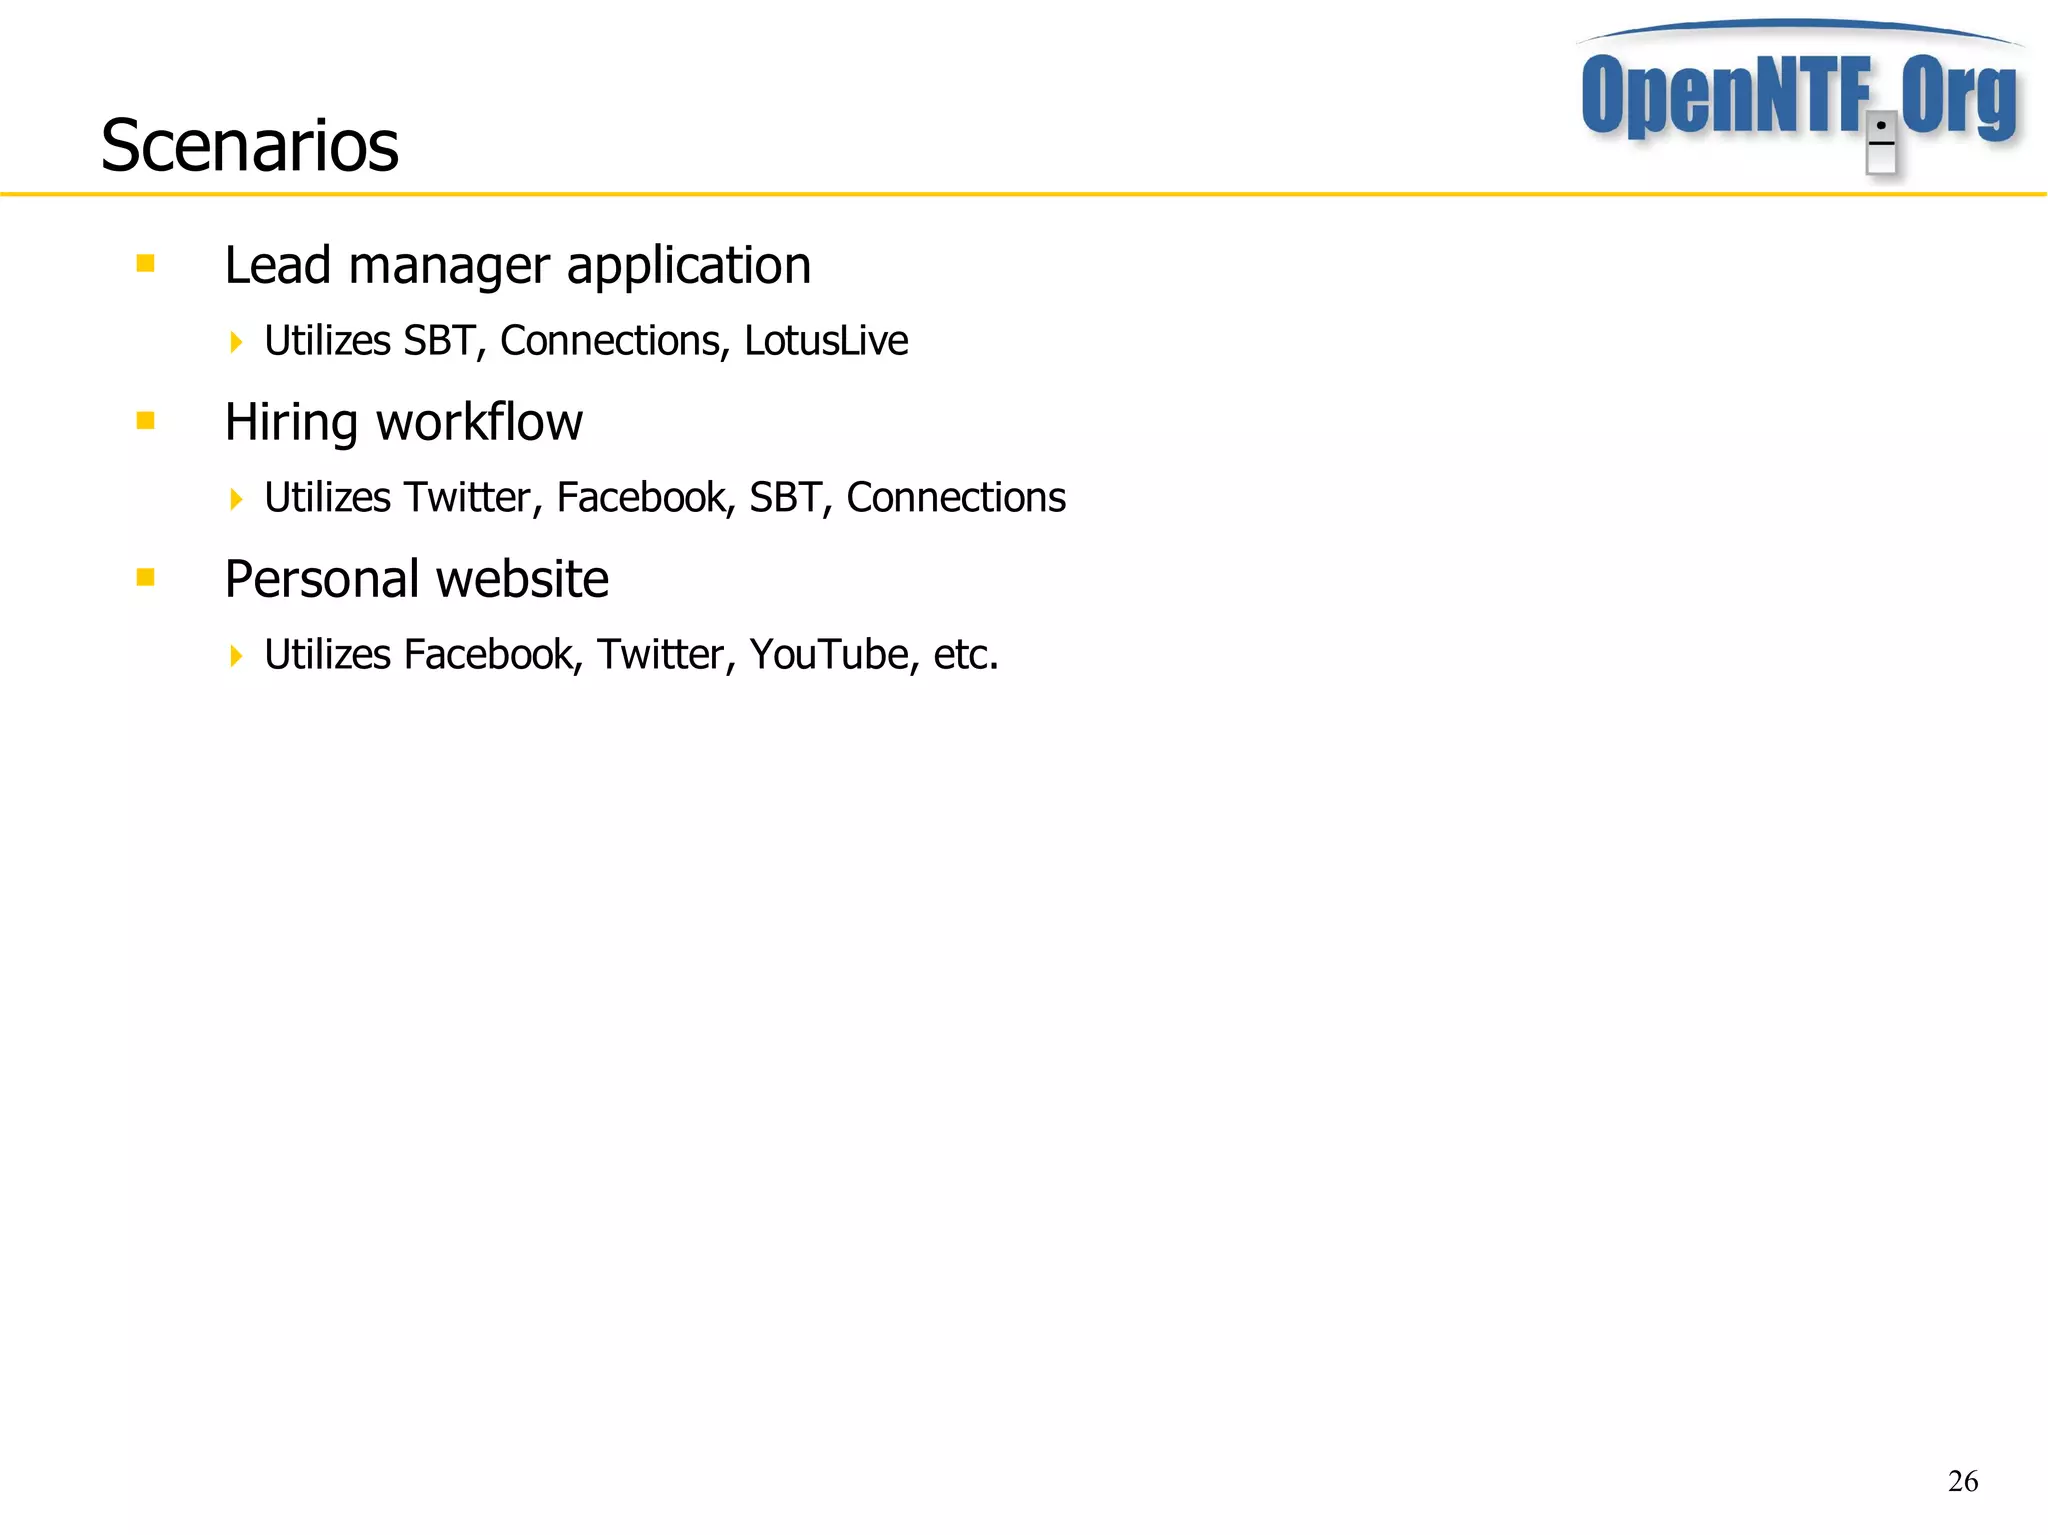Select the 'Hiring workflow' bullet
2048x1535 pixels.
(403, 422)
